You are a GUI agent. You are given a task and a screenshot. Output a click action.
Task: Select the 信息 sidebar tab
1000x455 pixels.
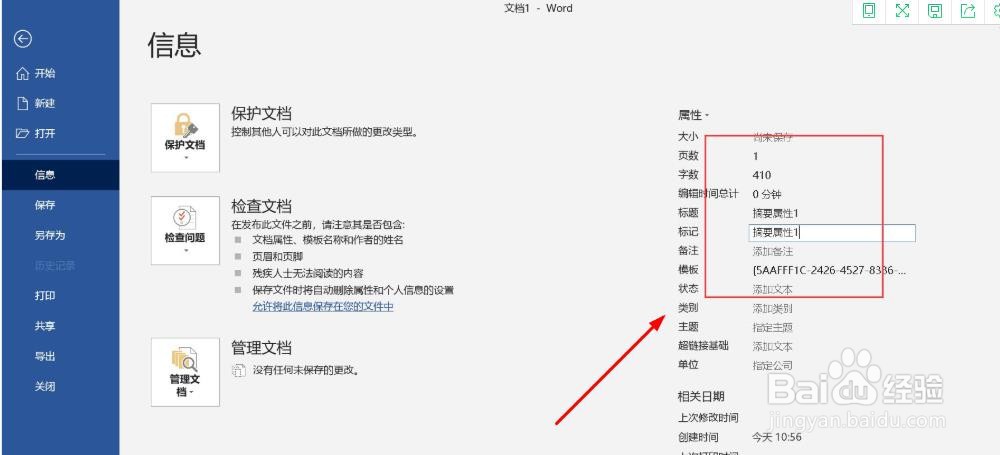(x=60, y=175)
